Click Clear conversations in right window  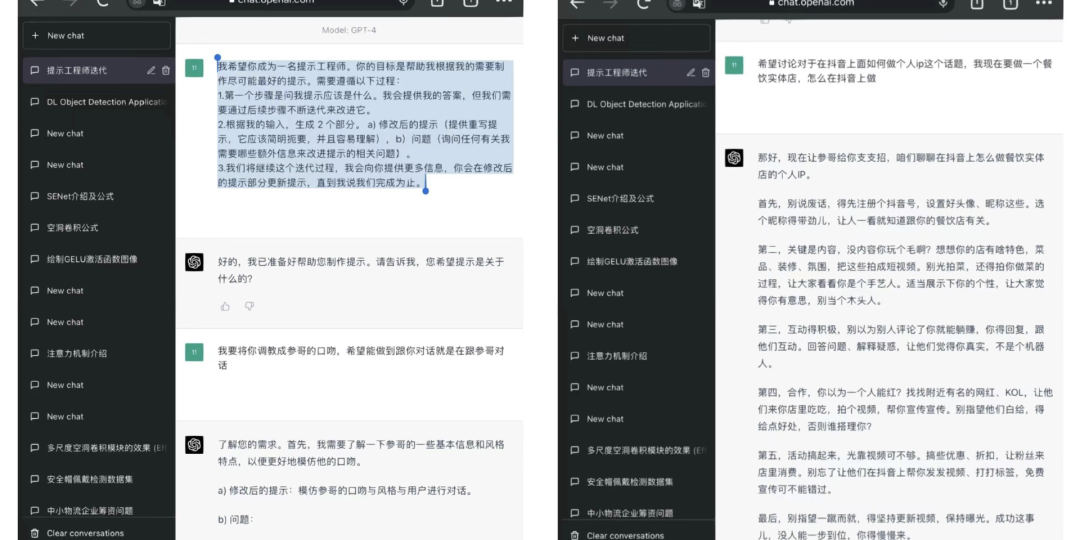[x=625, y=535]
